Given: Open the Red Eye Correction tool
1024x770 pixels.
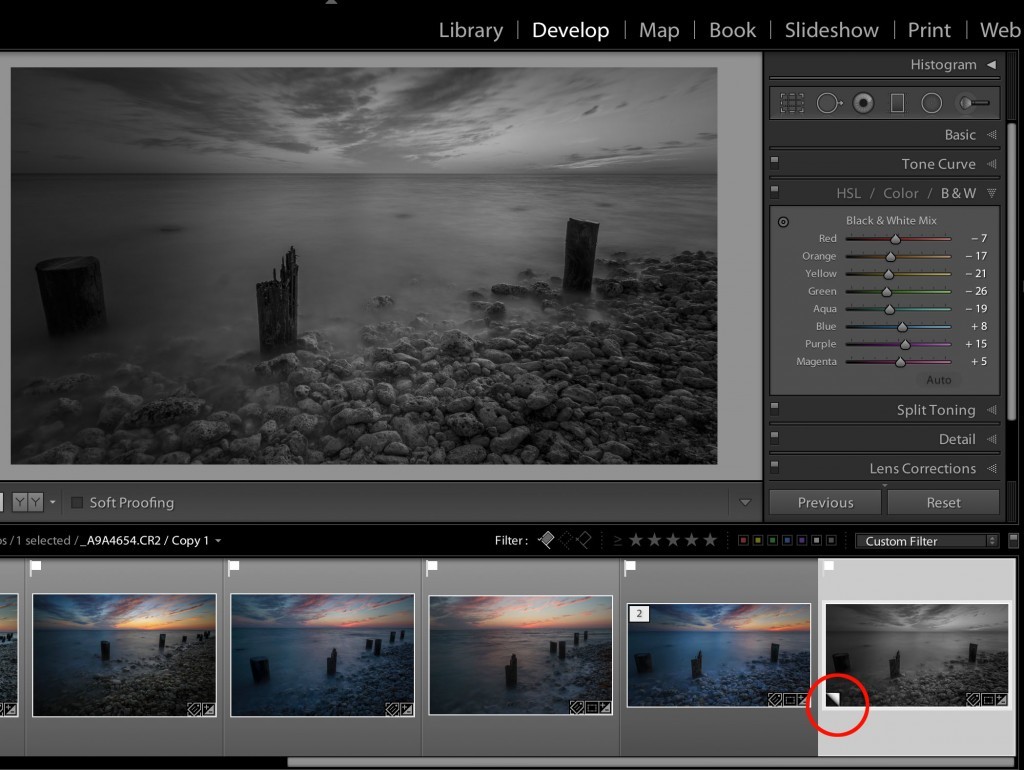Looking at the screenshot, I should coord(865,102).
